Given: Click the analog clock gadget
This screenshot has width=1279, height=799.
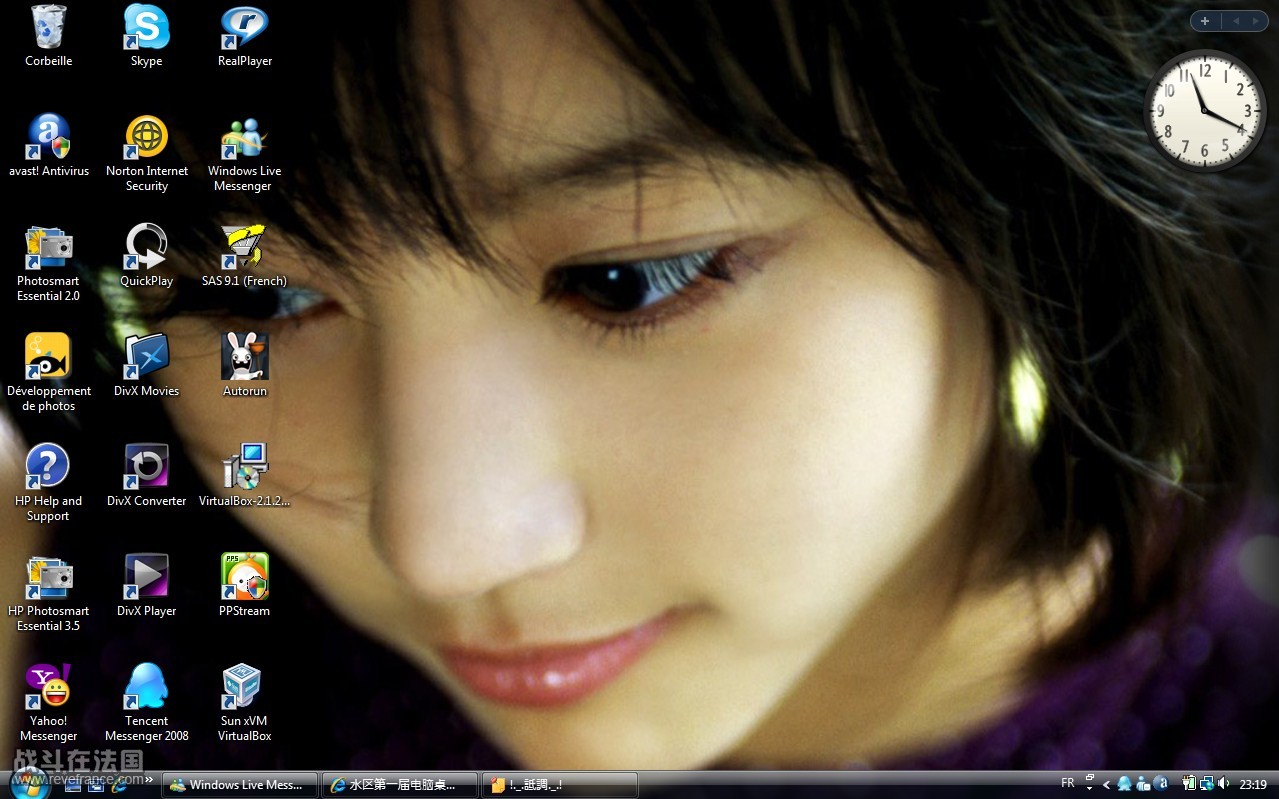Looking at the screenshot, I should coord(1205,110).
